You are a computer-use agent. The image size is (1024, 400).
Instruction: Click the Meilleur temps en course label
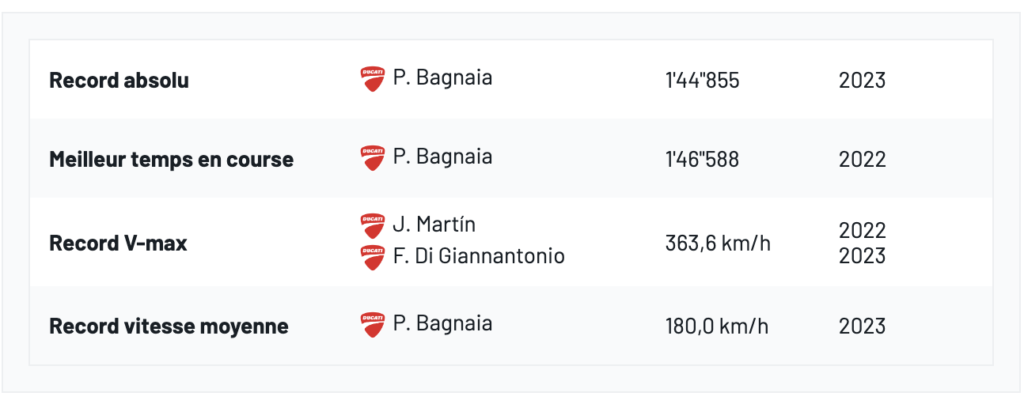[x=171, y=159]
